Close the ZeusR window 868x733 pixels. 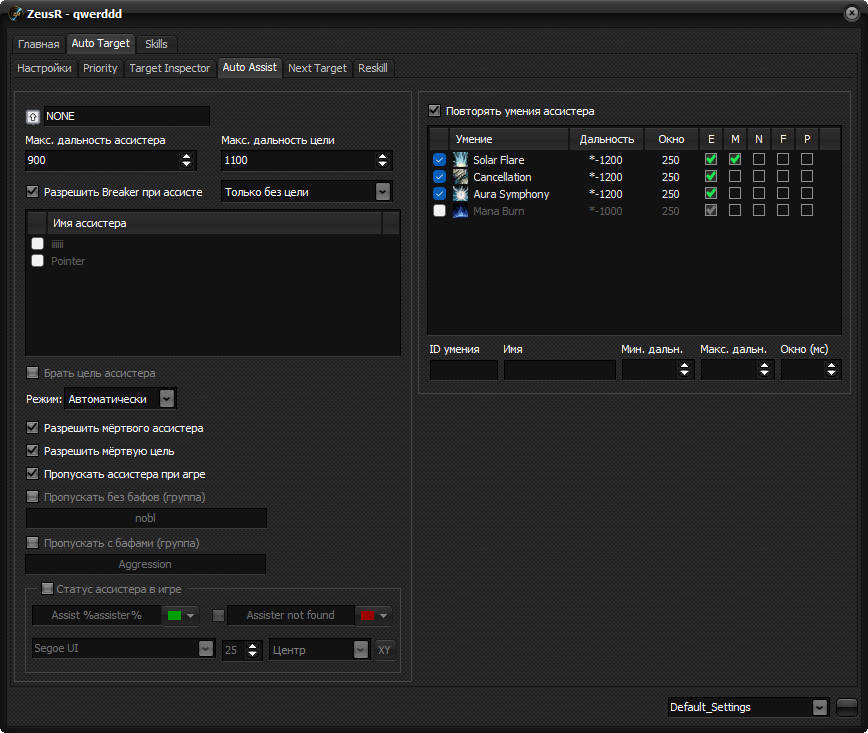[x=851, y=13]
